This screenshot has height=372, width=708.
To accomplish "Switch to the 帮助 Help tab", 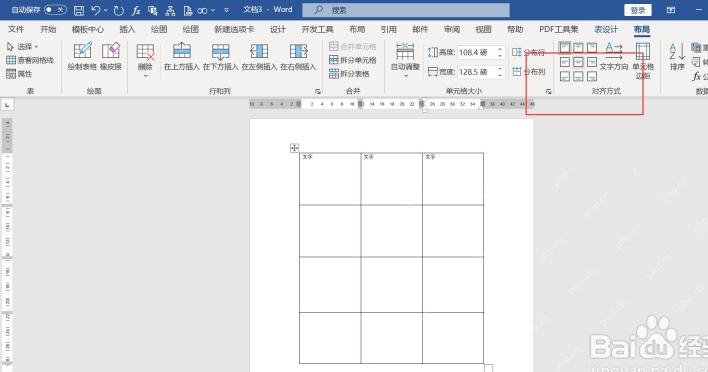I will tap(515, 29).
